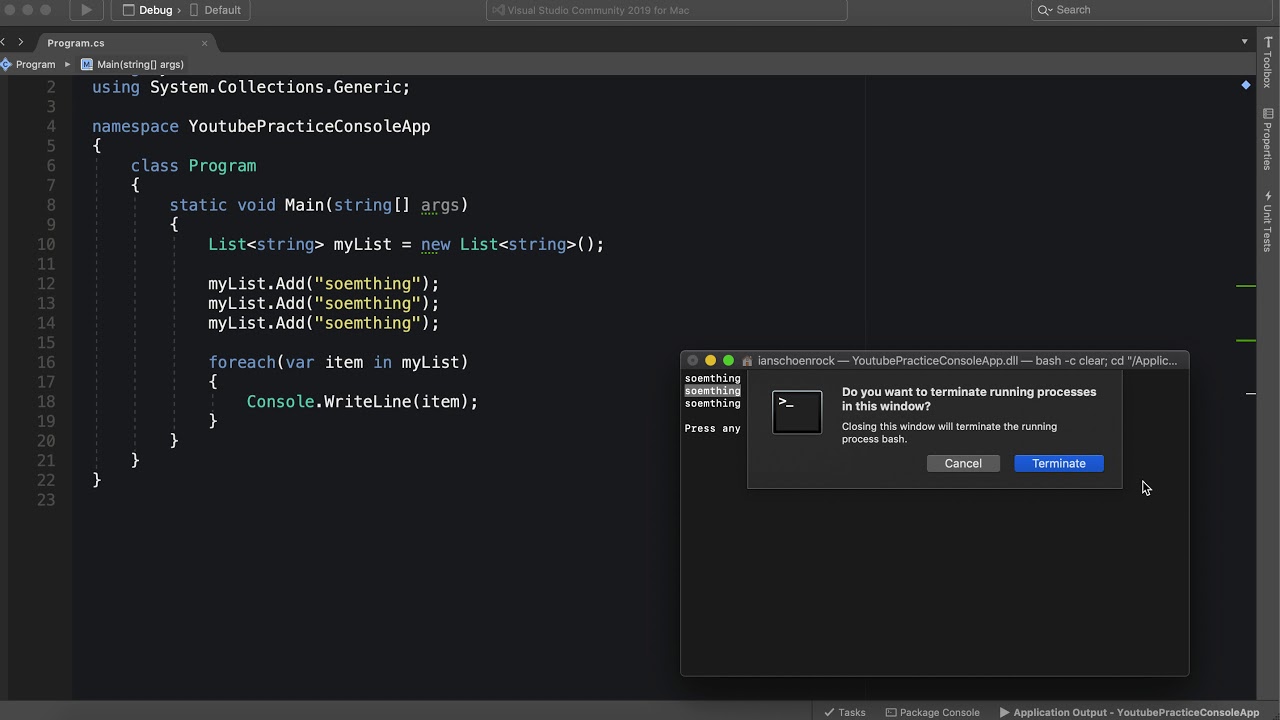Click Cancel in the Terminal dialog
1280x720 pixels.
pyautogui.click(x=963, y=463)
